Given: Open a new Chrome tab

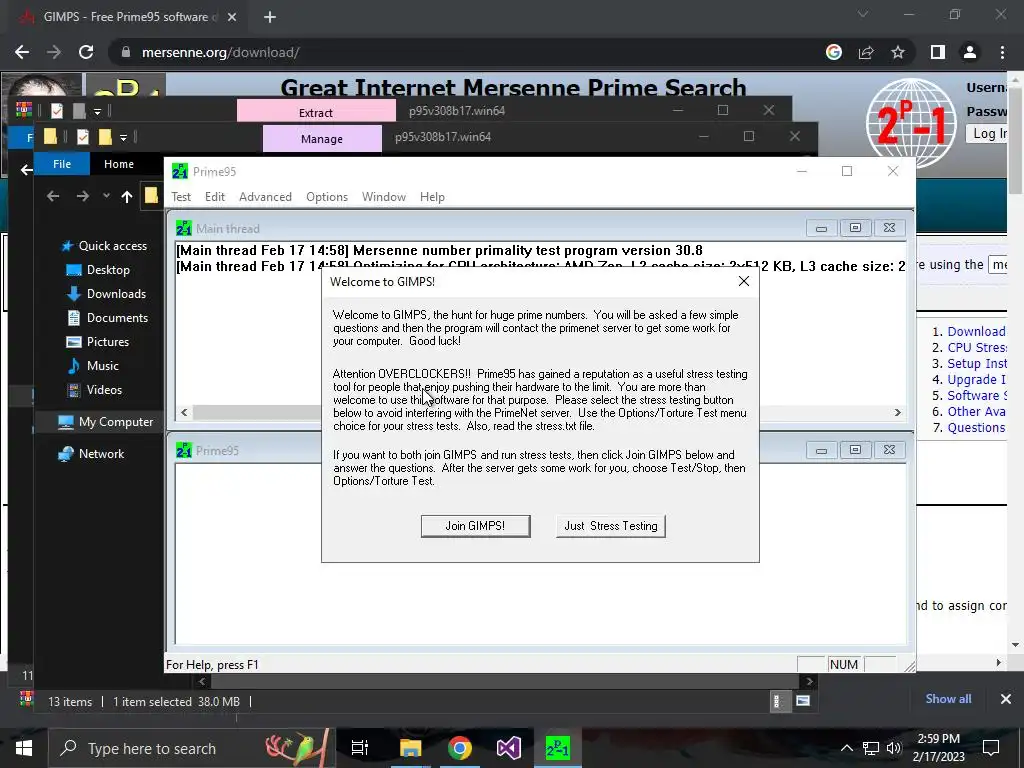Looking at the screenshot, I should (x=270, y=17).
